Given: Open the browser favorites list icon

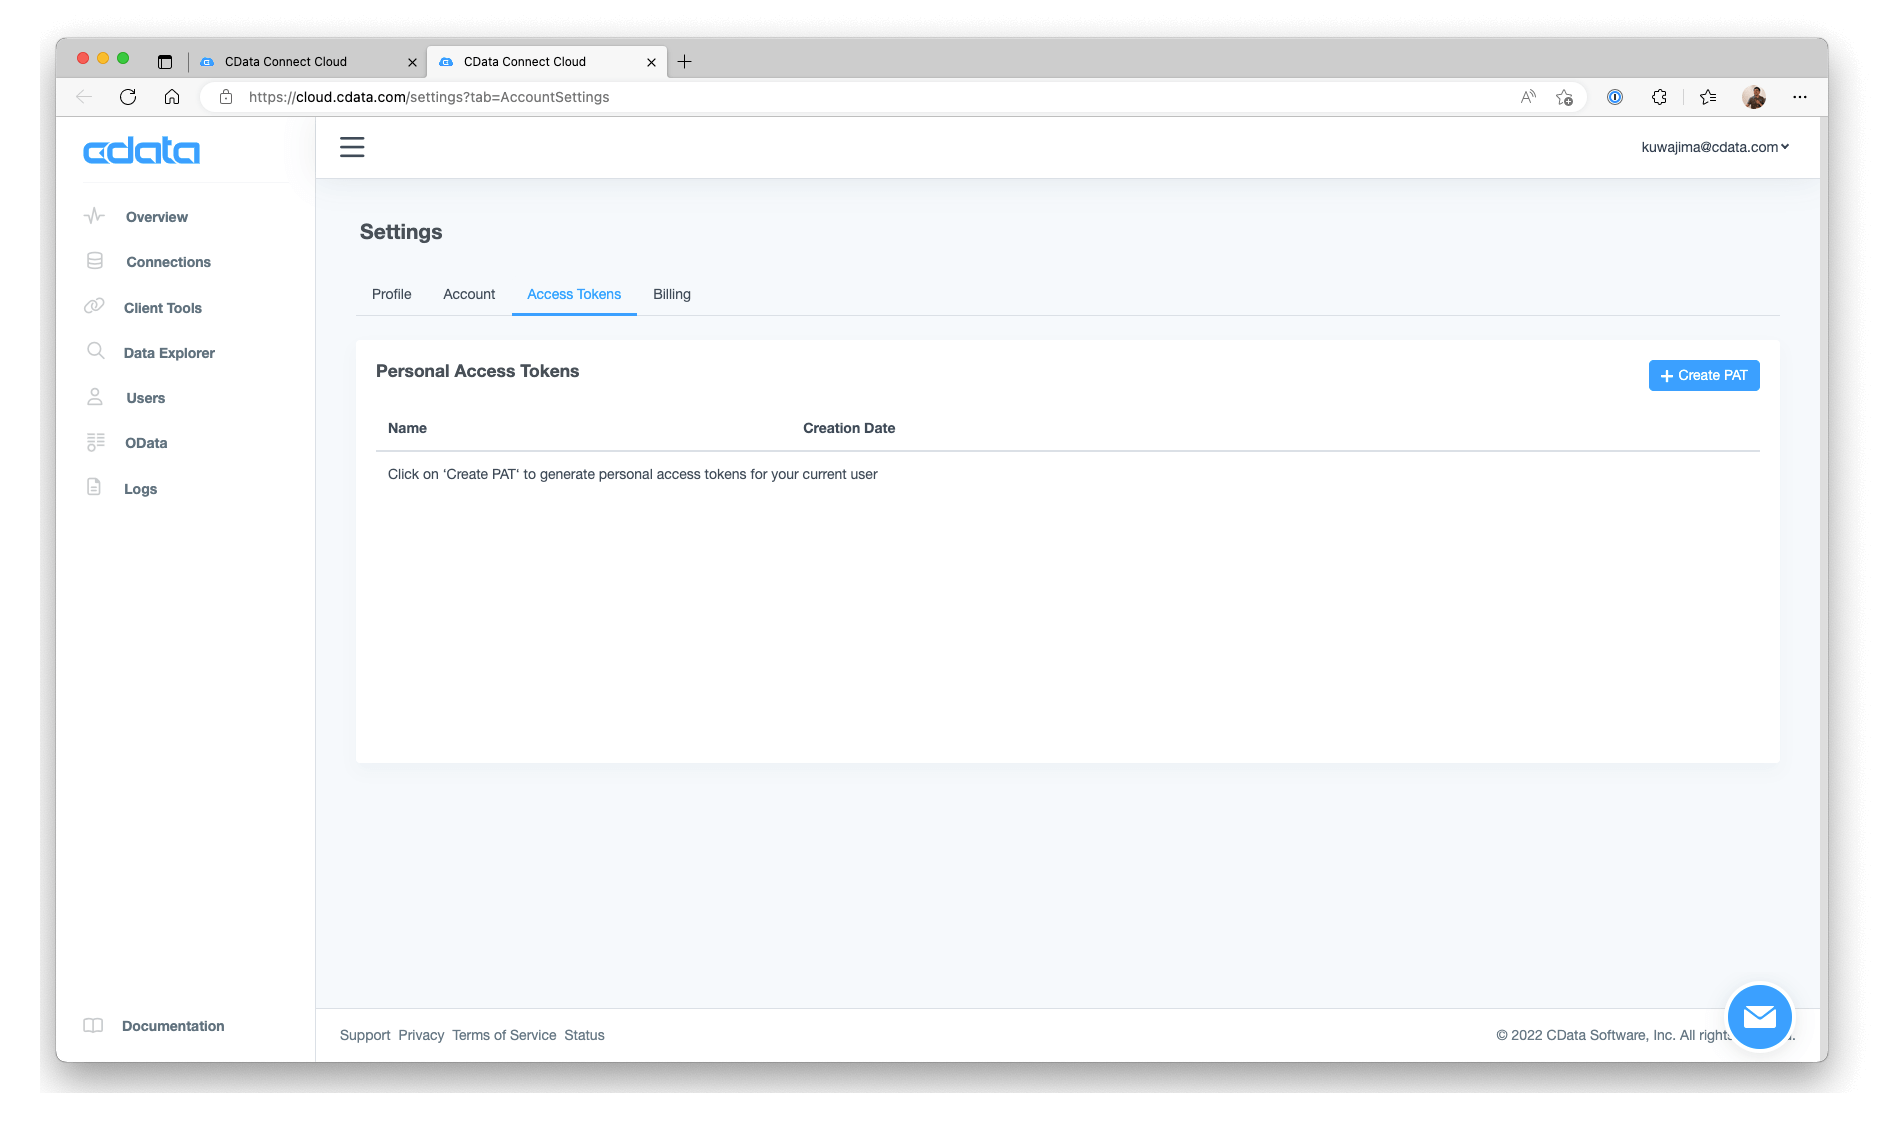Looking at the screenshot, I should 1708,97.
